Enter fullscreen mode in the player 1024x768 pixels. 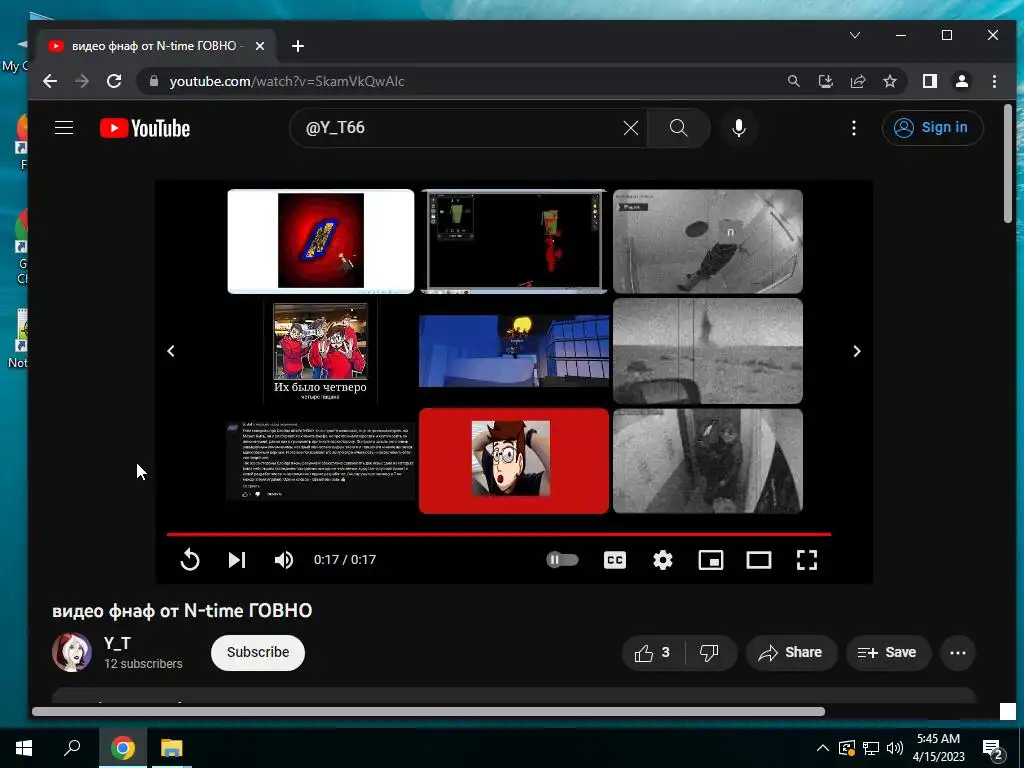tap(807, 560)
